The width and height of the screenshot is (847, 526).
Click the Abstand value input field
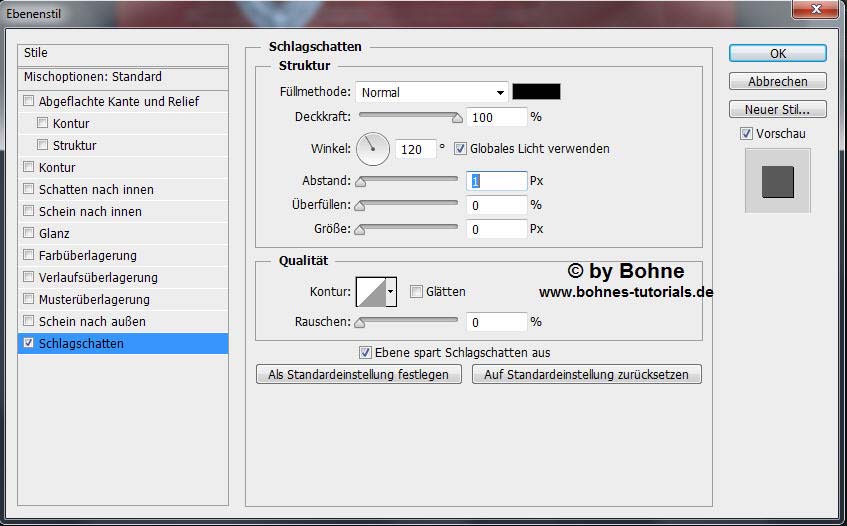point(496,181)
